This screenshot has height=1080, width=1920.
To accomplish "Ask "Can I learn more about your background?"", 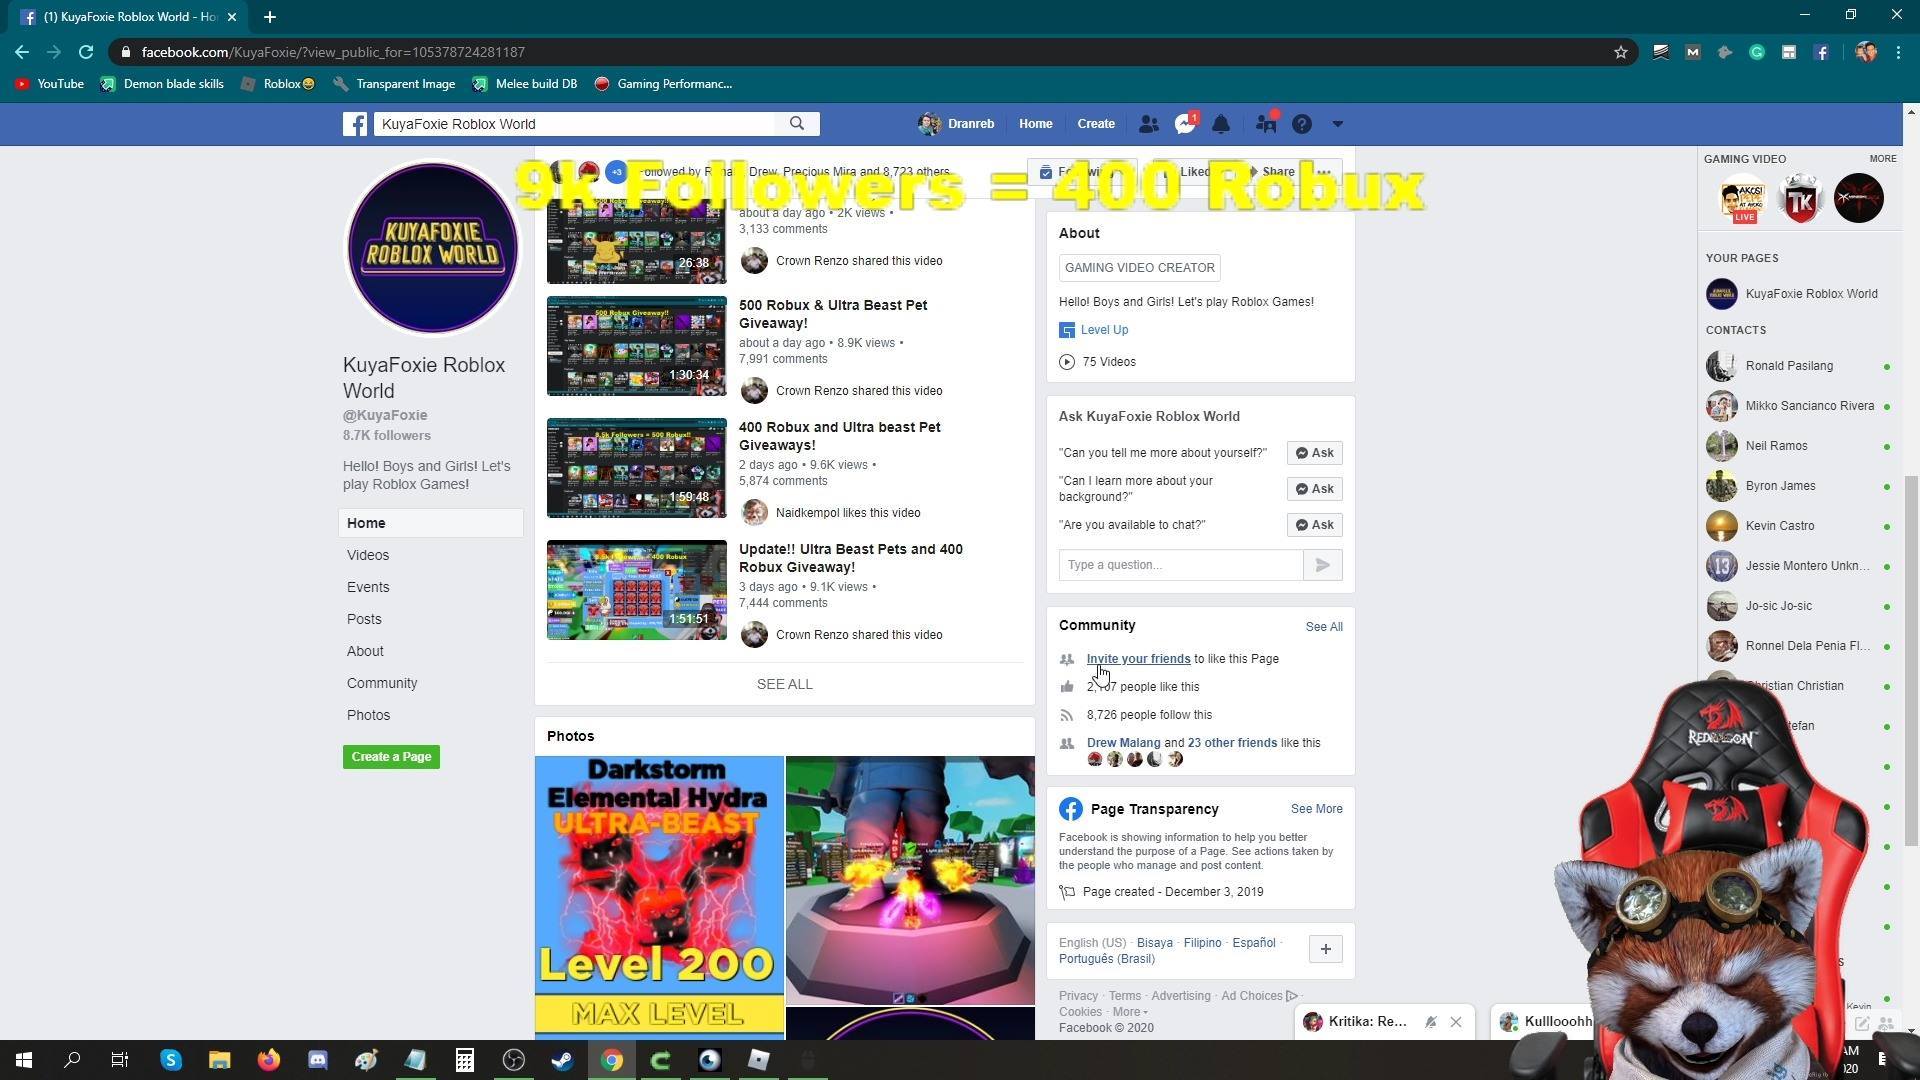I will click(1314, 489).
